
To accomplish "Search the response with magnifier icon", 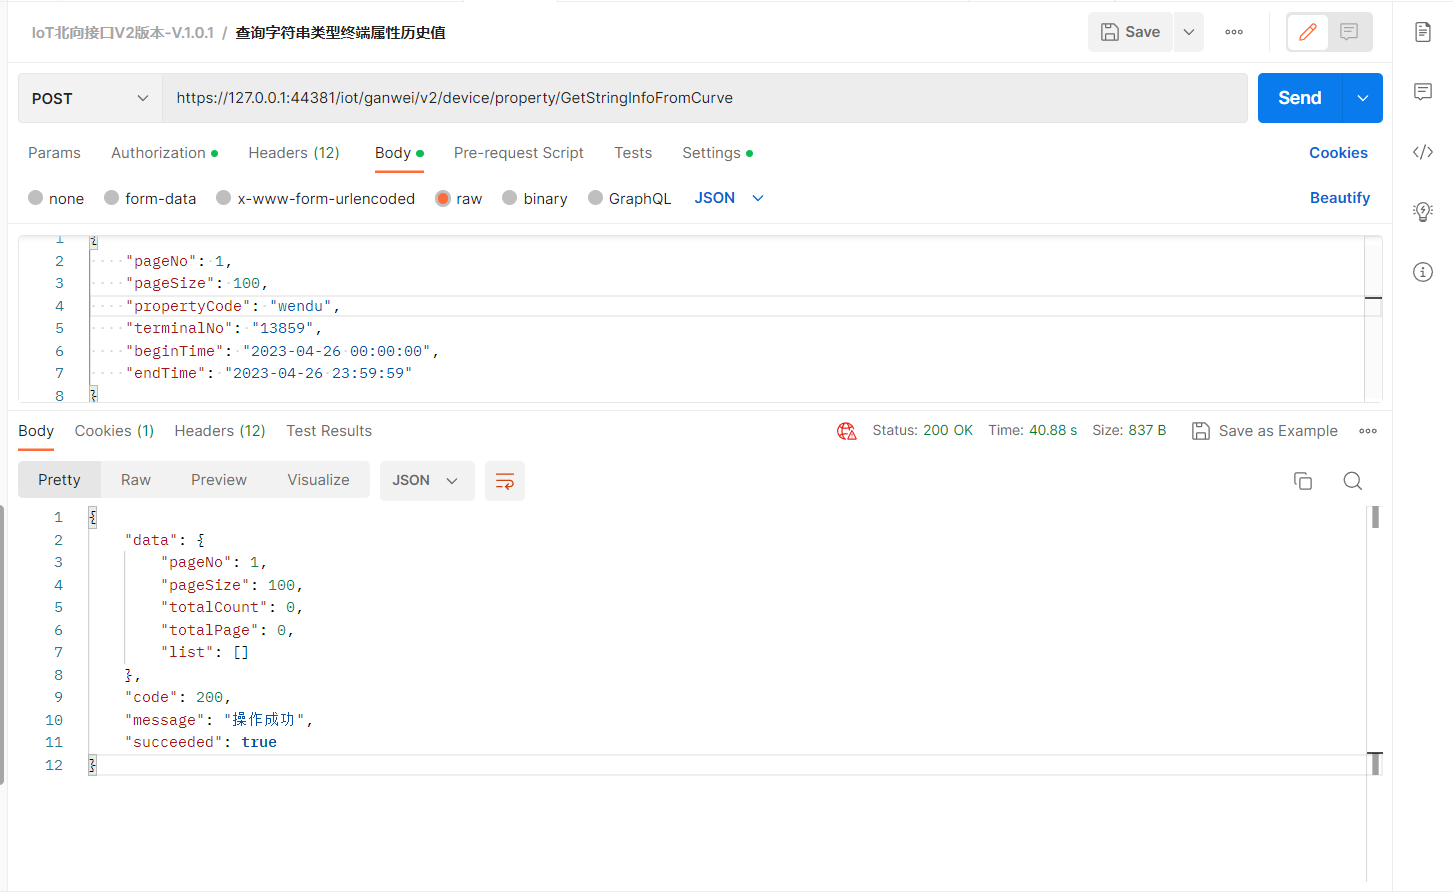I will tap(1352, 481).
